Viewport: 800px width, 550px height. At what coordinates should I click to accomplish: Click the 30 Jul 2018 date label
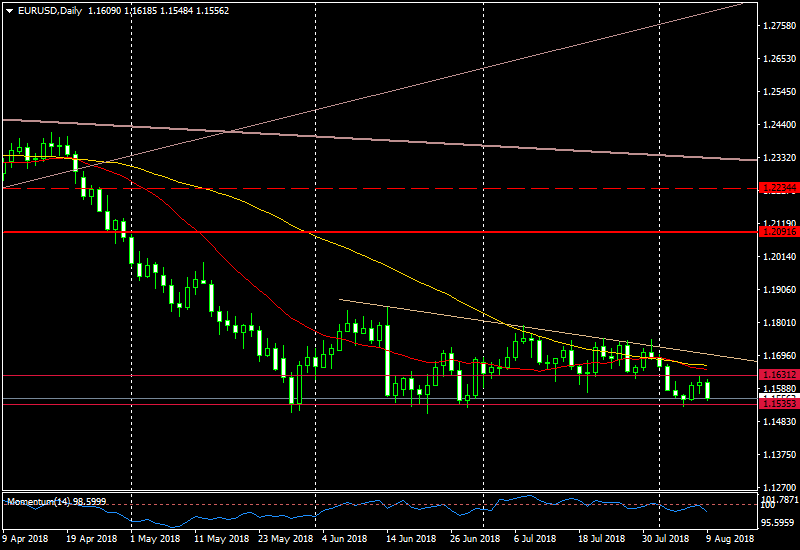click(x=666, y=539)
